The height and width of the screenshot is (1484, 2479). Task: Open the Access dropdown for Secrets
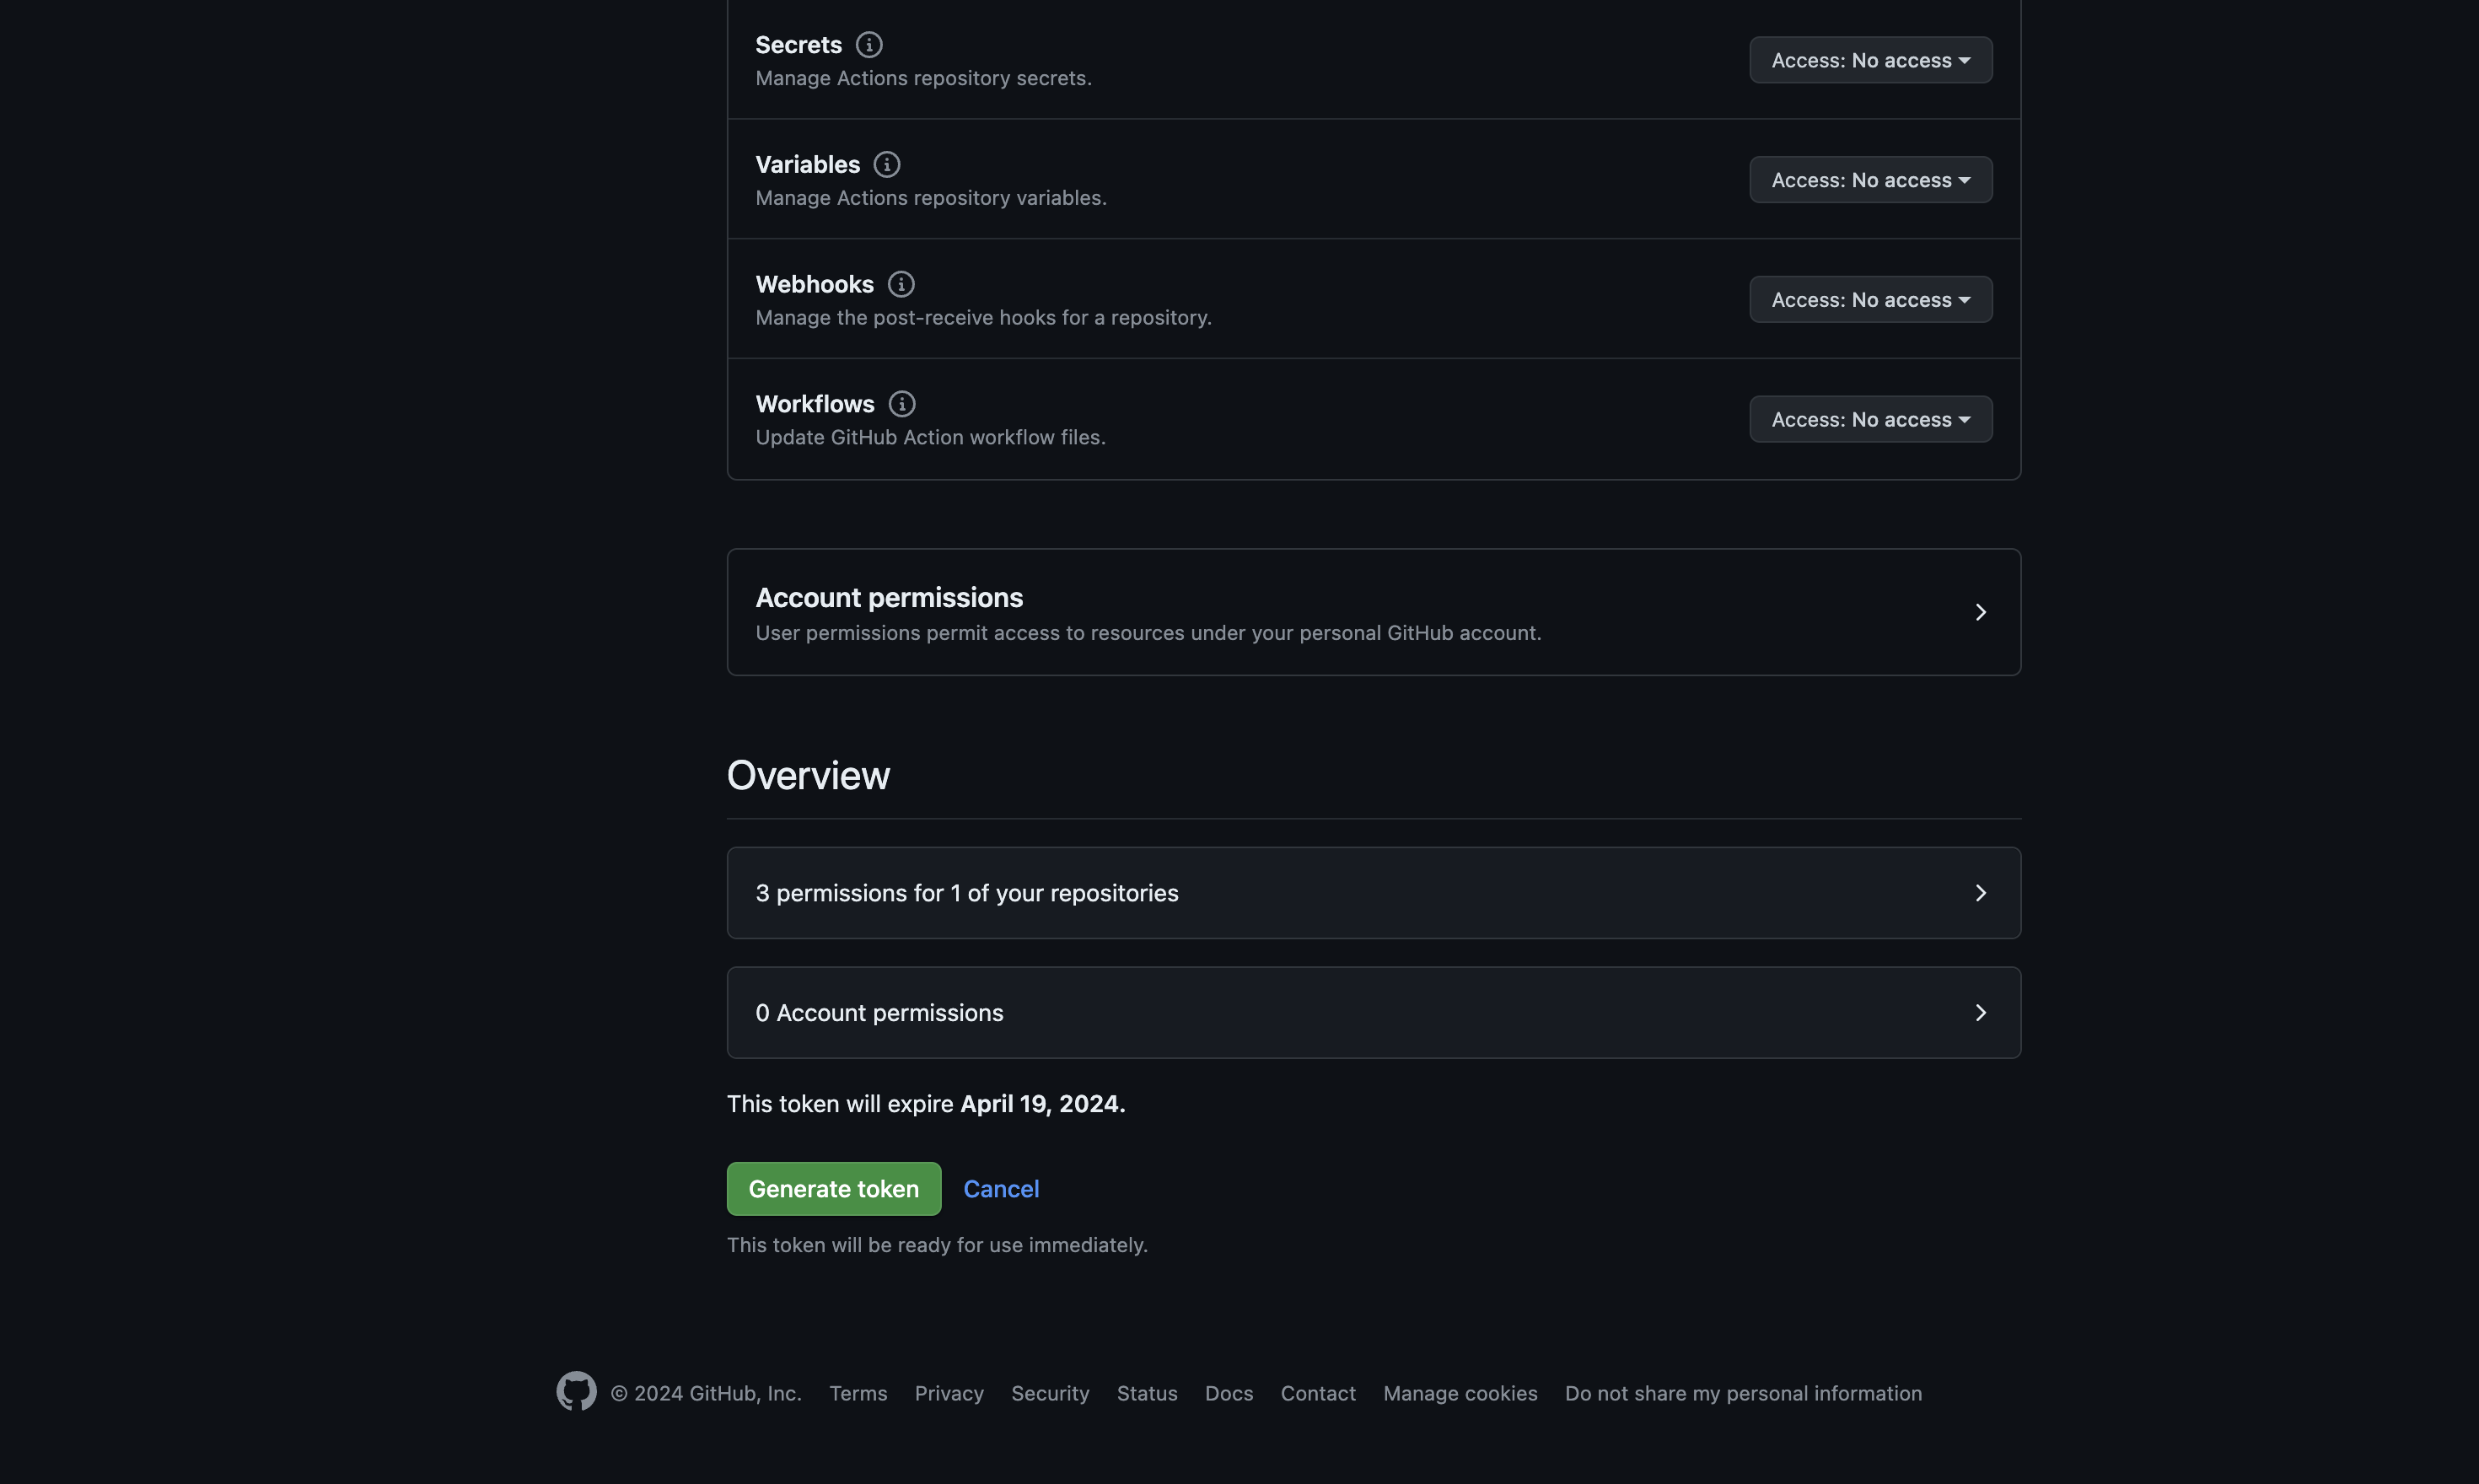pyautogui.click(x=1870, y=59)
